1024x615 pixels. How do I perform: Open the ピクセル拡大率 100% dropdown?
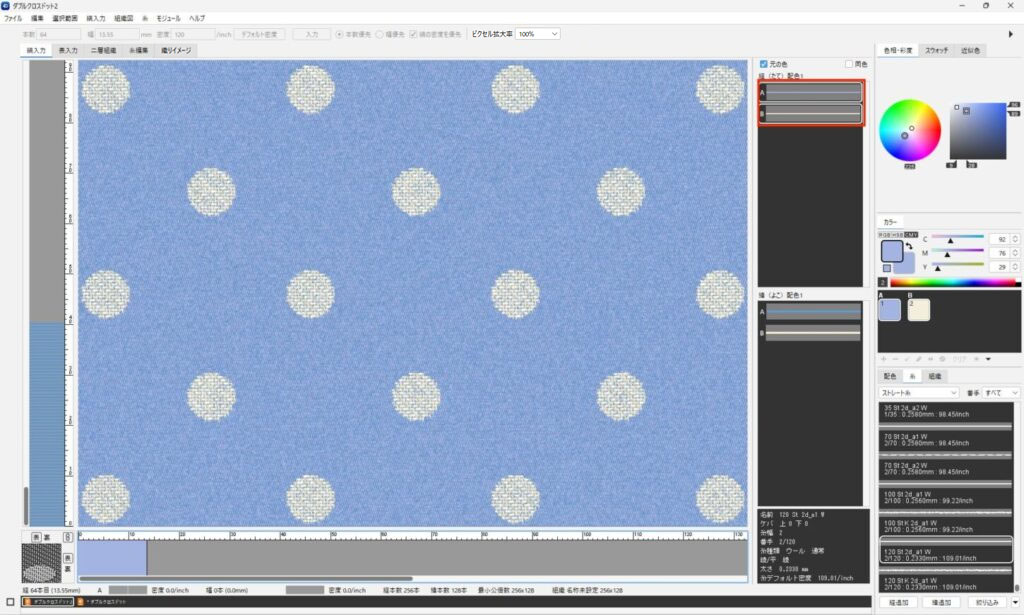[537, 34]
